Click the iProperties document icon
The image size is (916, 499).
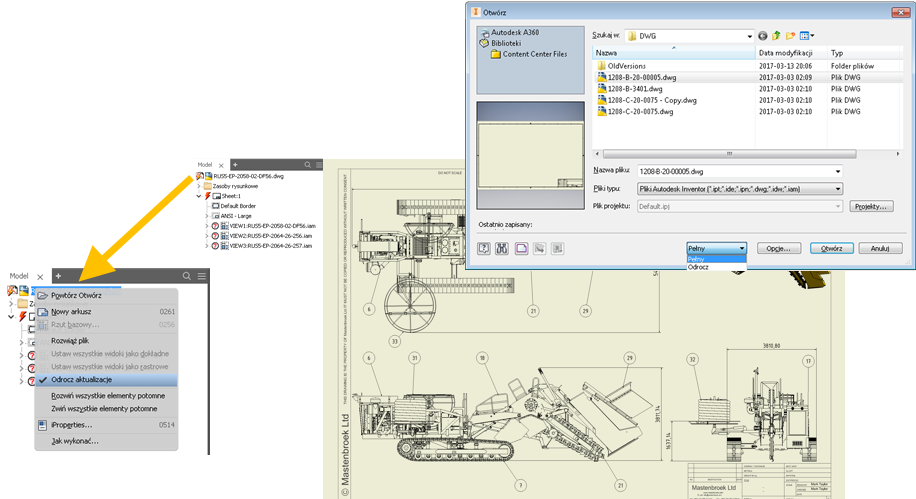pyautogui.click(x=43, y=425)
